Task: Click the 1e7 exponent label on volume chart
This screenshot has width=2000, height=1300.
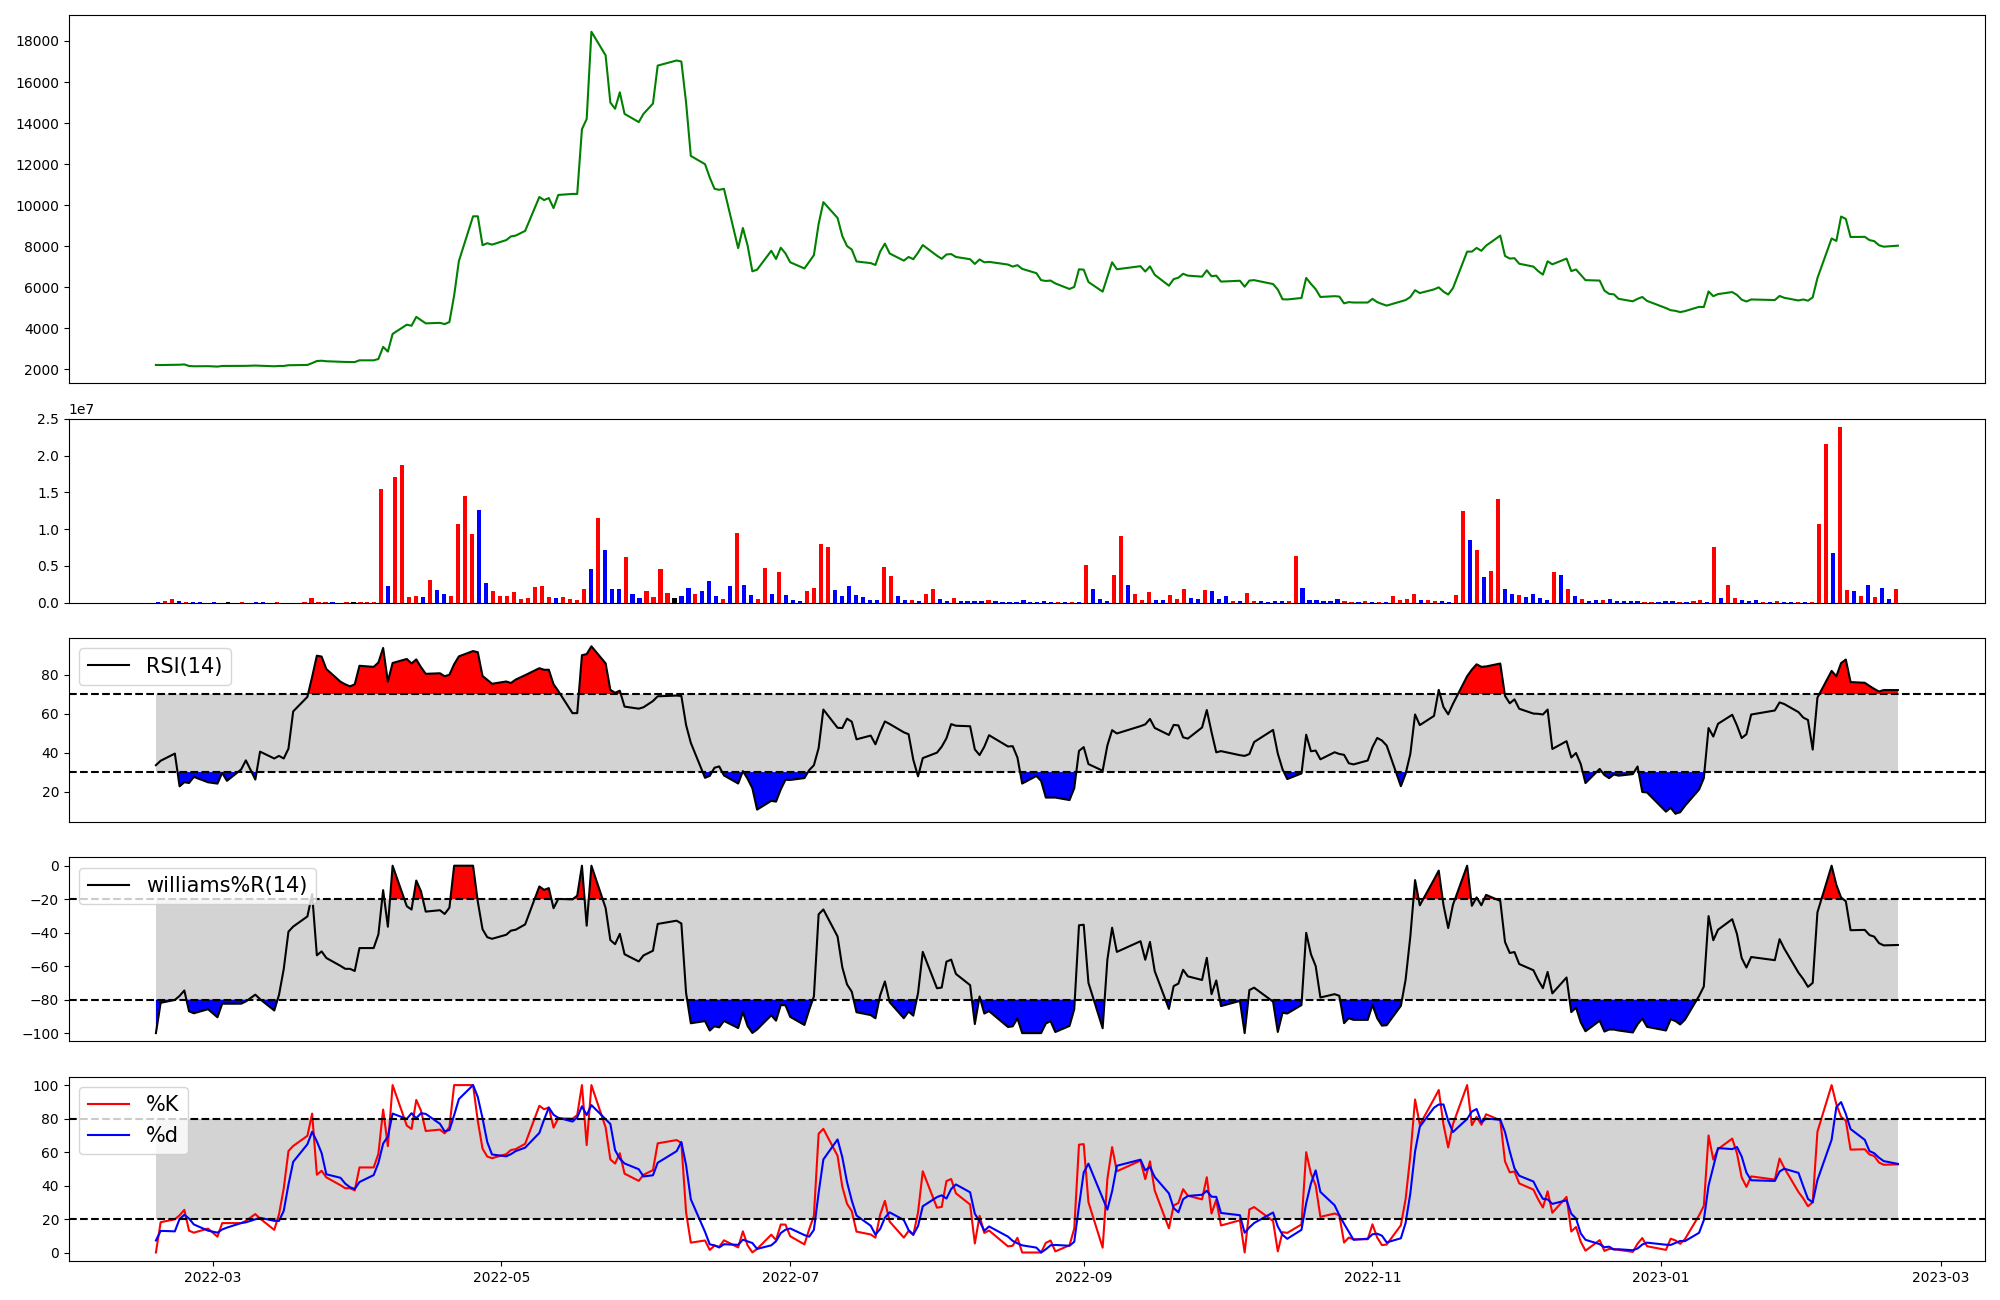Action: 81,410
